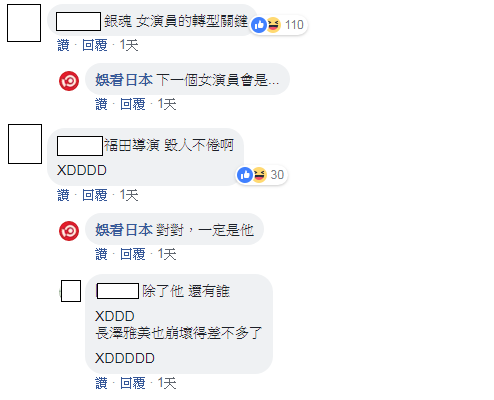Viewport: 494px width, 400px height.
Task: Open 娛看日本 avatar on 下一個女演員 reply
Action: [x=69, y=81]
